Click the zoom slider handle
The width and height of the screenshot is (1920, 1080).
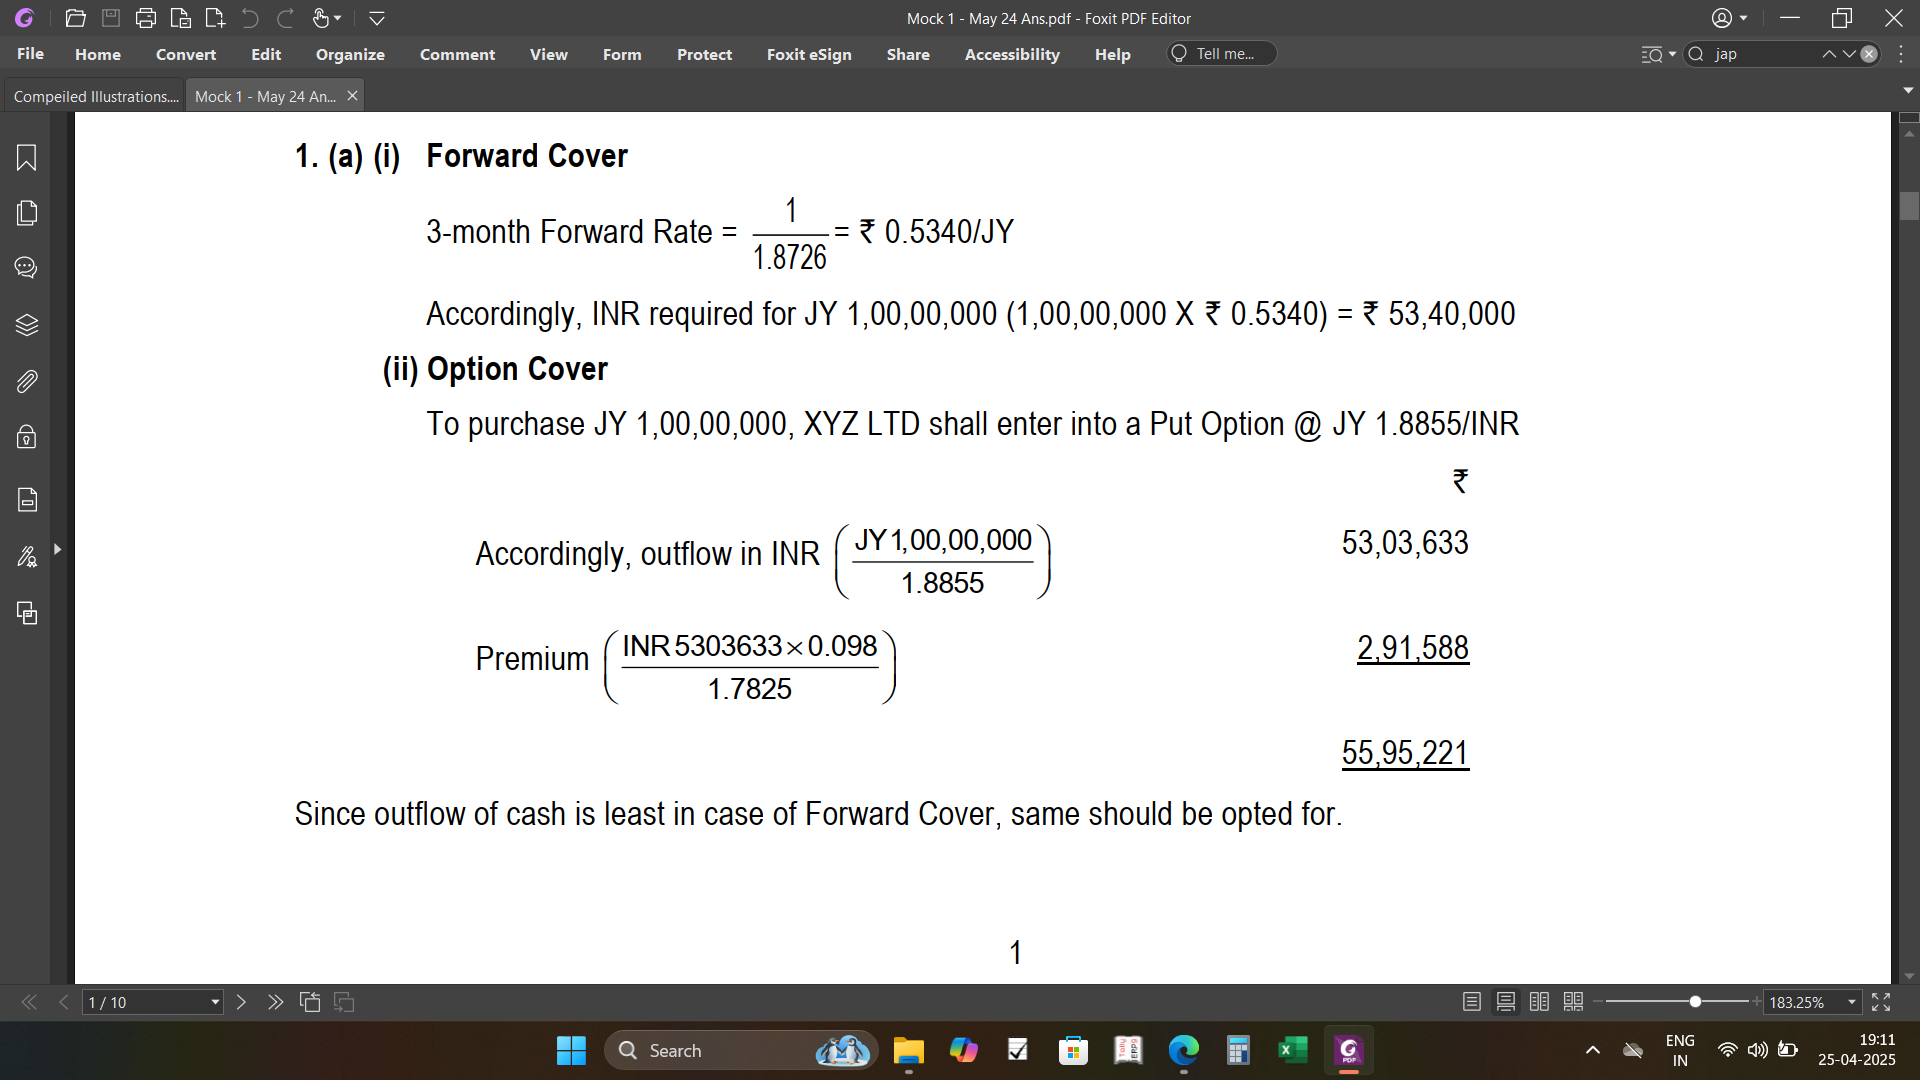click(1695, 1002)
